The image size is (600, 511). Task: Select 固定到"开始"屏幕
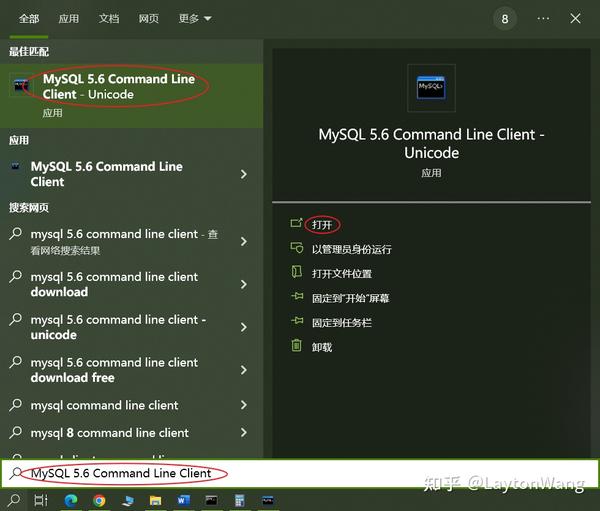pyautogui.click(x=351, y=299)
